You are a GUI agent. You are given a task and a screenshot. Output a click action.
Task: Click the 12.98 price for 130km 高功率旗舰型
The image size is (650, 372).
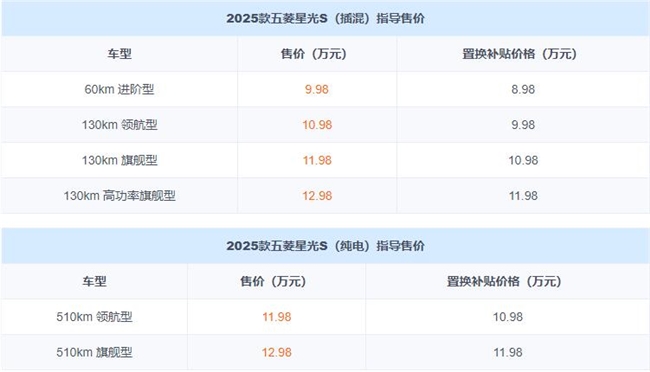coord(317,196)
